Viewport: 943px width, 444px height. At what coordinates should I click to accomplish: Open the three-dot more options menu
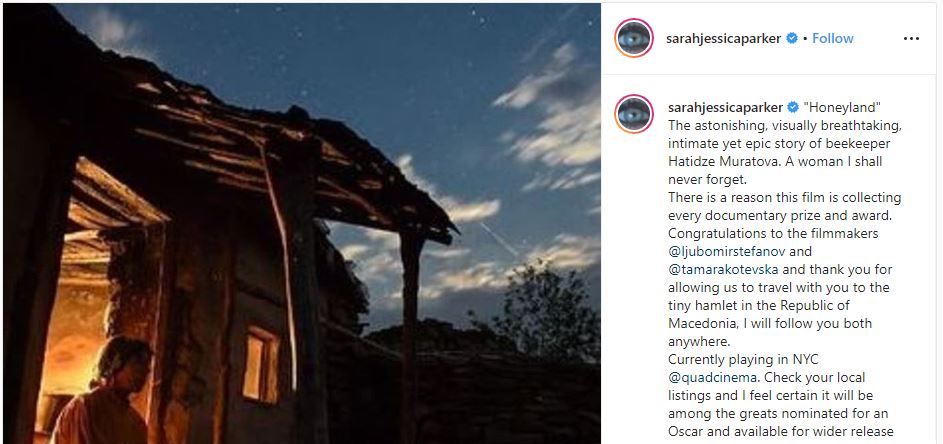pyautogui.click(x=911, y=39)
